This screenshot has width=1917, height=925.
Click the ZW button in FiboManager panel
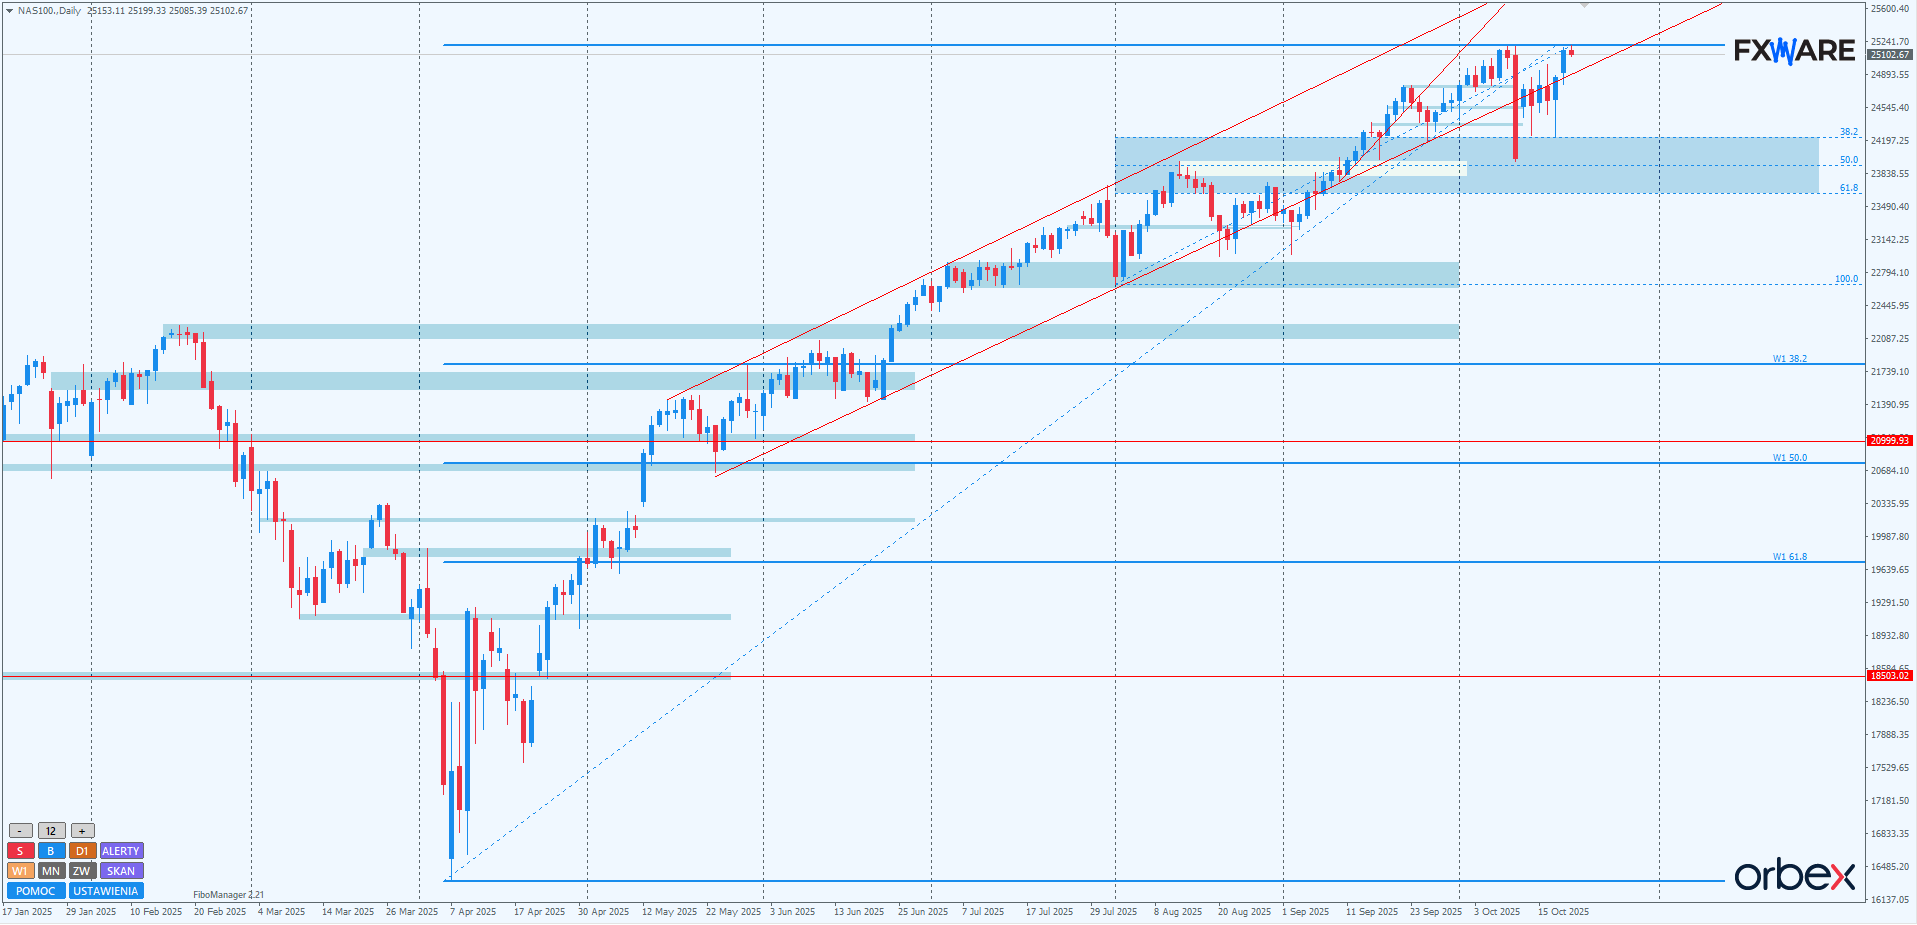point(82,871)
